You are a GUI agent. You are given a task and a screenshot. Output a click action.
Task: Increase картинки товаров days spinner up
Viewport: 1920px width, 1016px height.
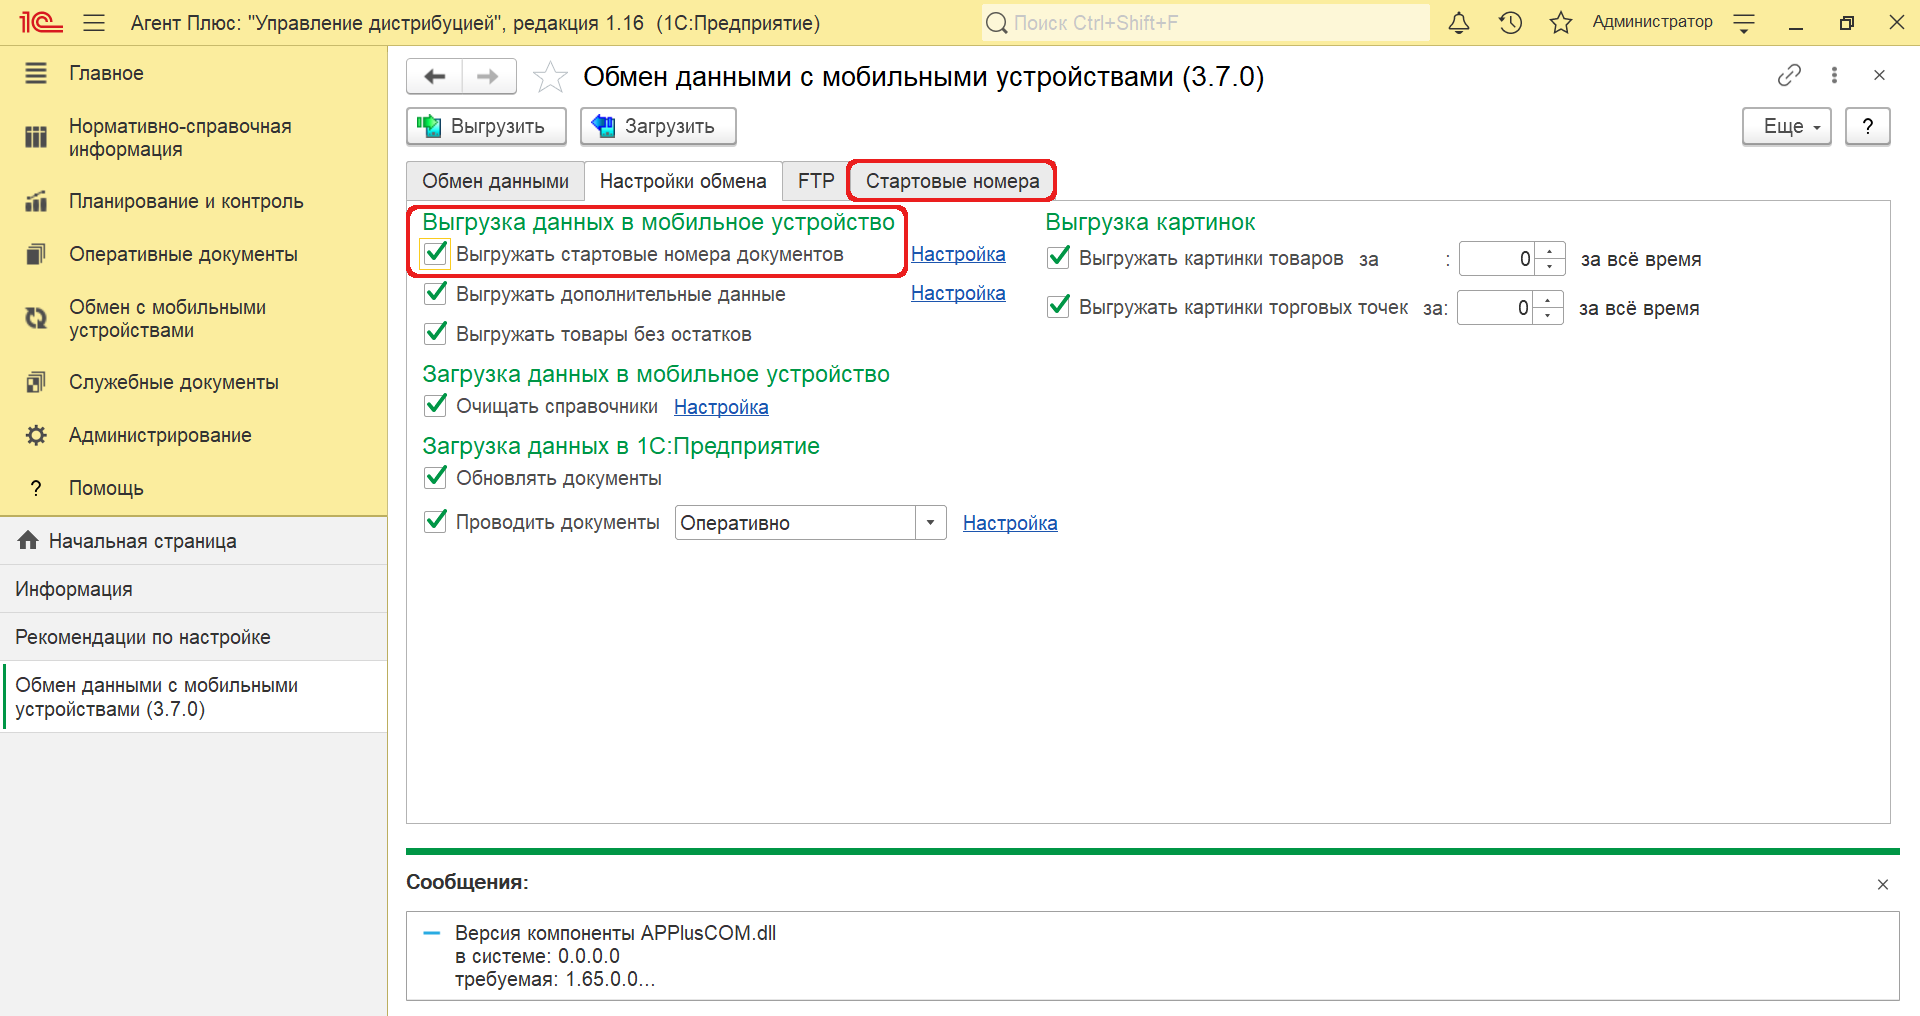[x=1549, y=251]
